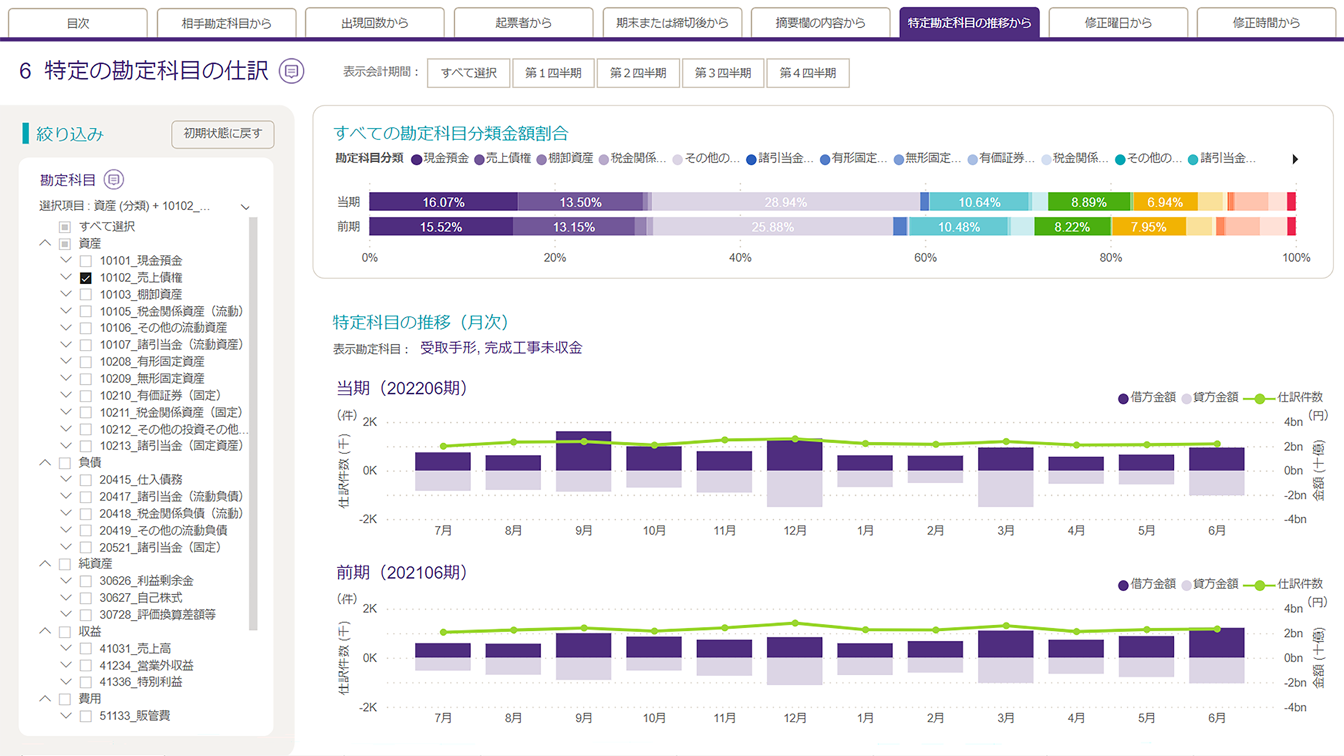Tick the 51133_販管費 checkbox
The width and height of the screenshot is (1344, 756).
tap(86, 716)
